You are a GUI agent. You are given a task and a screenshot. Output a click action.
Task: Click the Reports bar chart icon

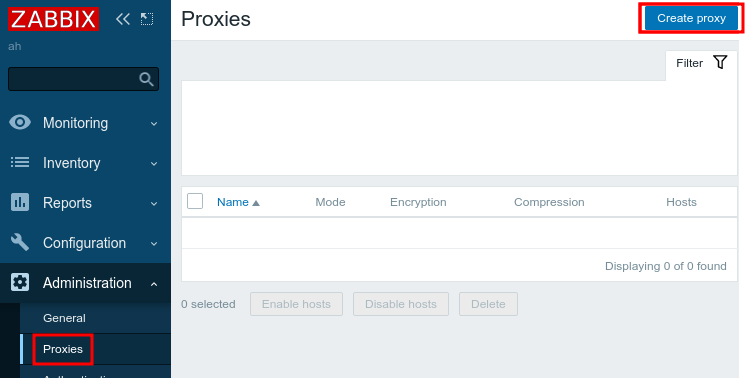[x=20, y=202]
